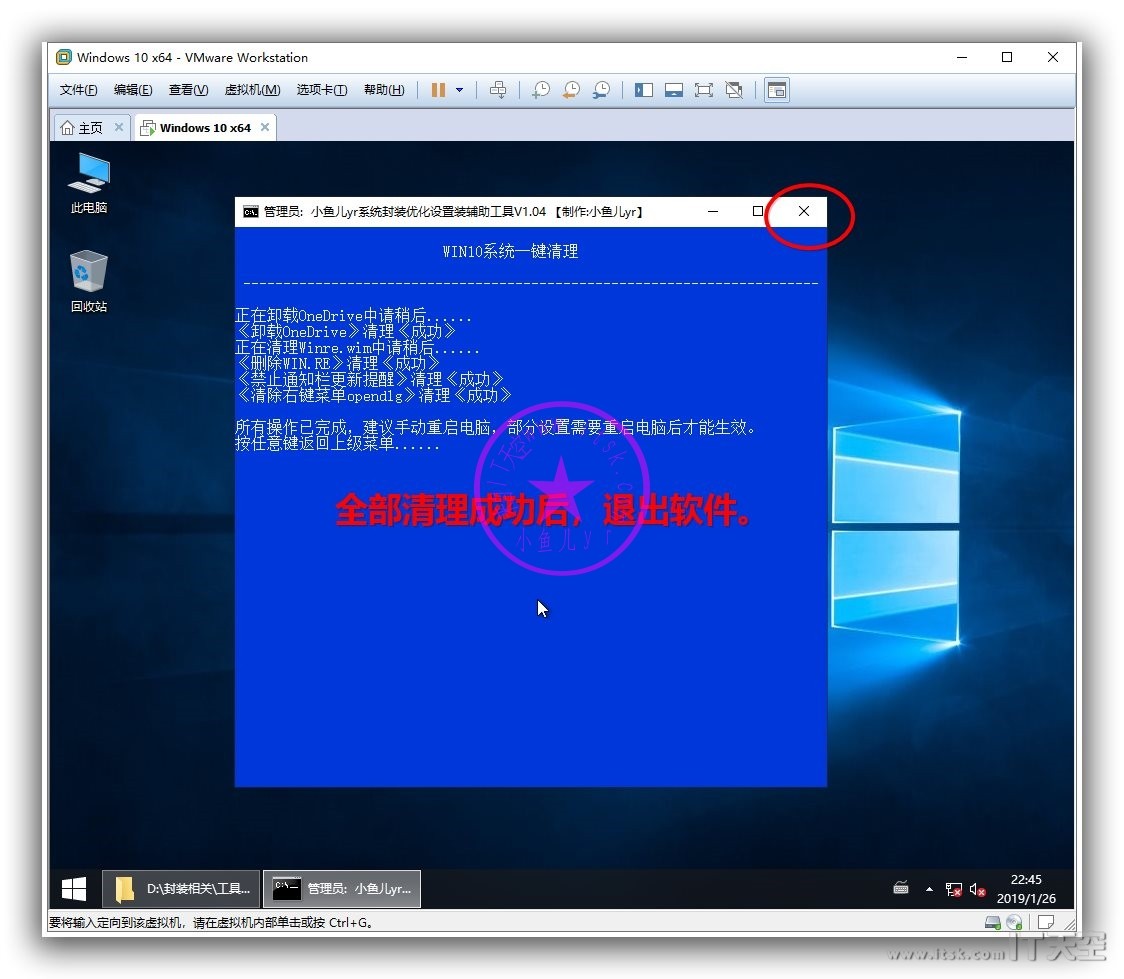Take a snapshot of the virtual machine
This screenshot has height=979, width=1124.
[x=541, y=90]
